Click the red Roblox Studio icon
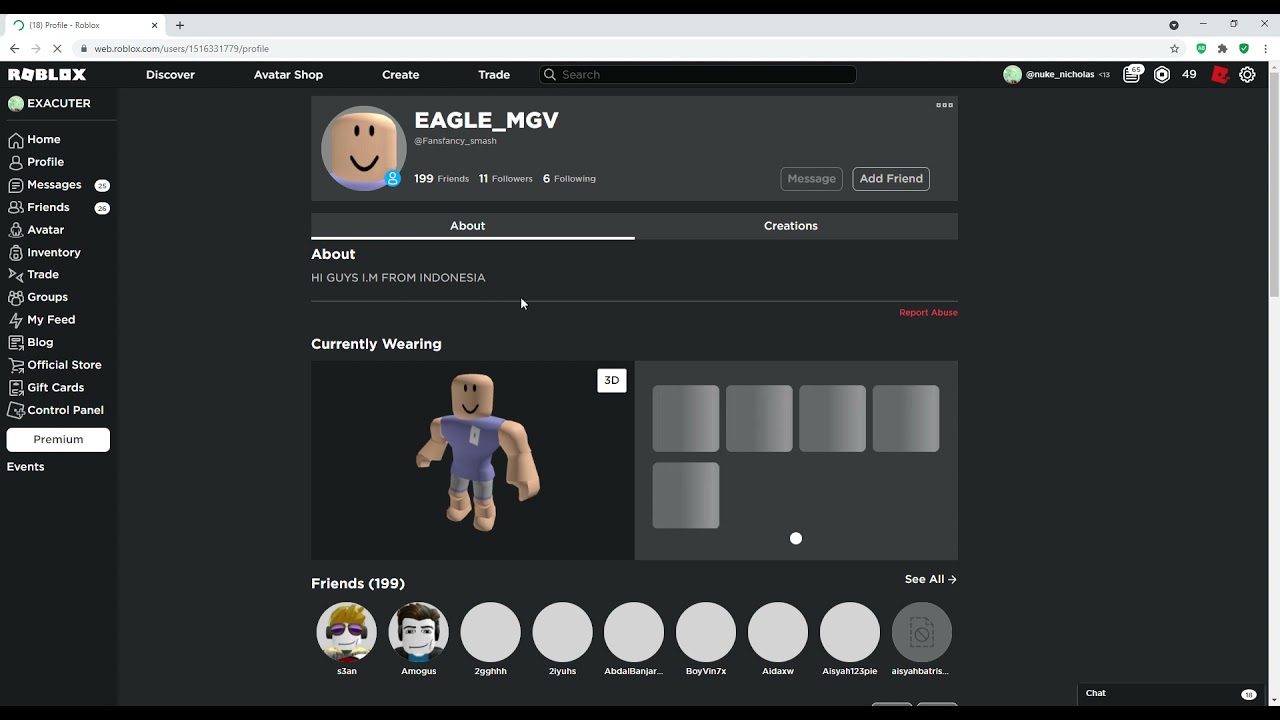 (x=1220, y=75)
